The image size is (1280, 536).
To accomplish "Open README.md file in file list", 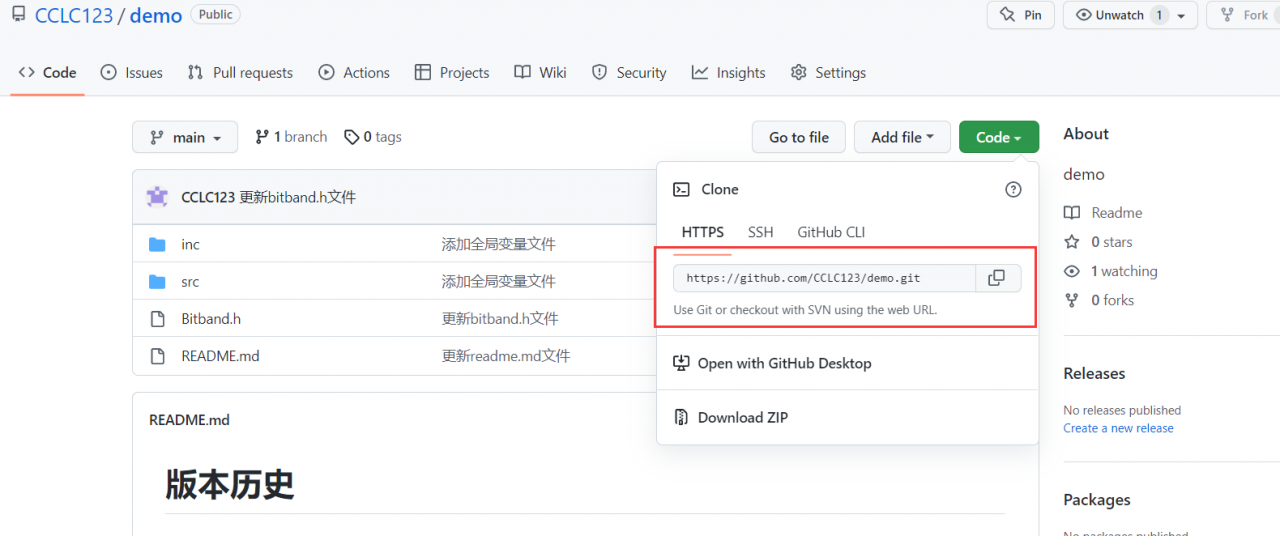I will [220, 356].
